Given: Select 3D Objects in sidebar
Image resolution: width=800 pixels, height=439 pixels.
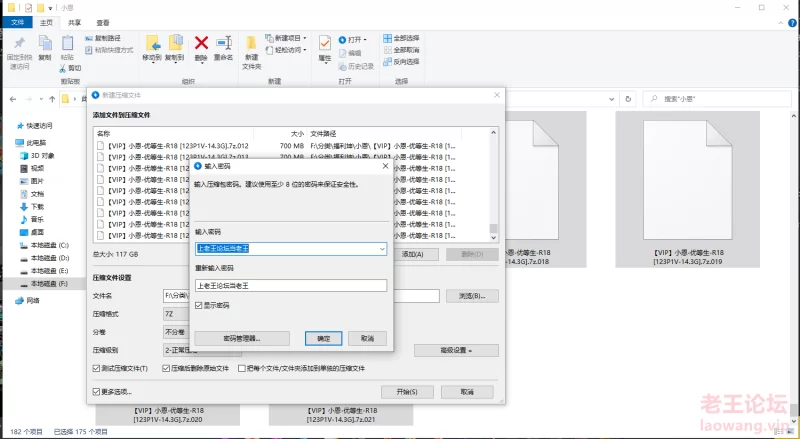Looking at the screenshot, I should tap(37, 156).
